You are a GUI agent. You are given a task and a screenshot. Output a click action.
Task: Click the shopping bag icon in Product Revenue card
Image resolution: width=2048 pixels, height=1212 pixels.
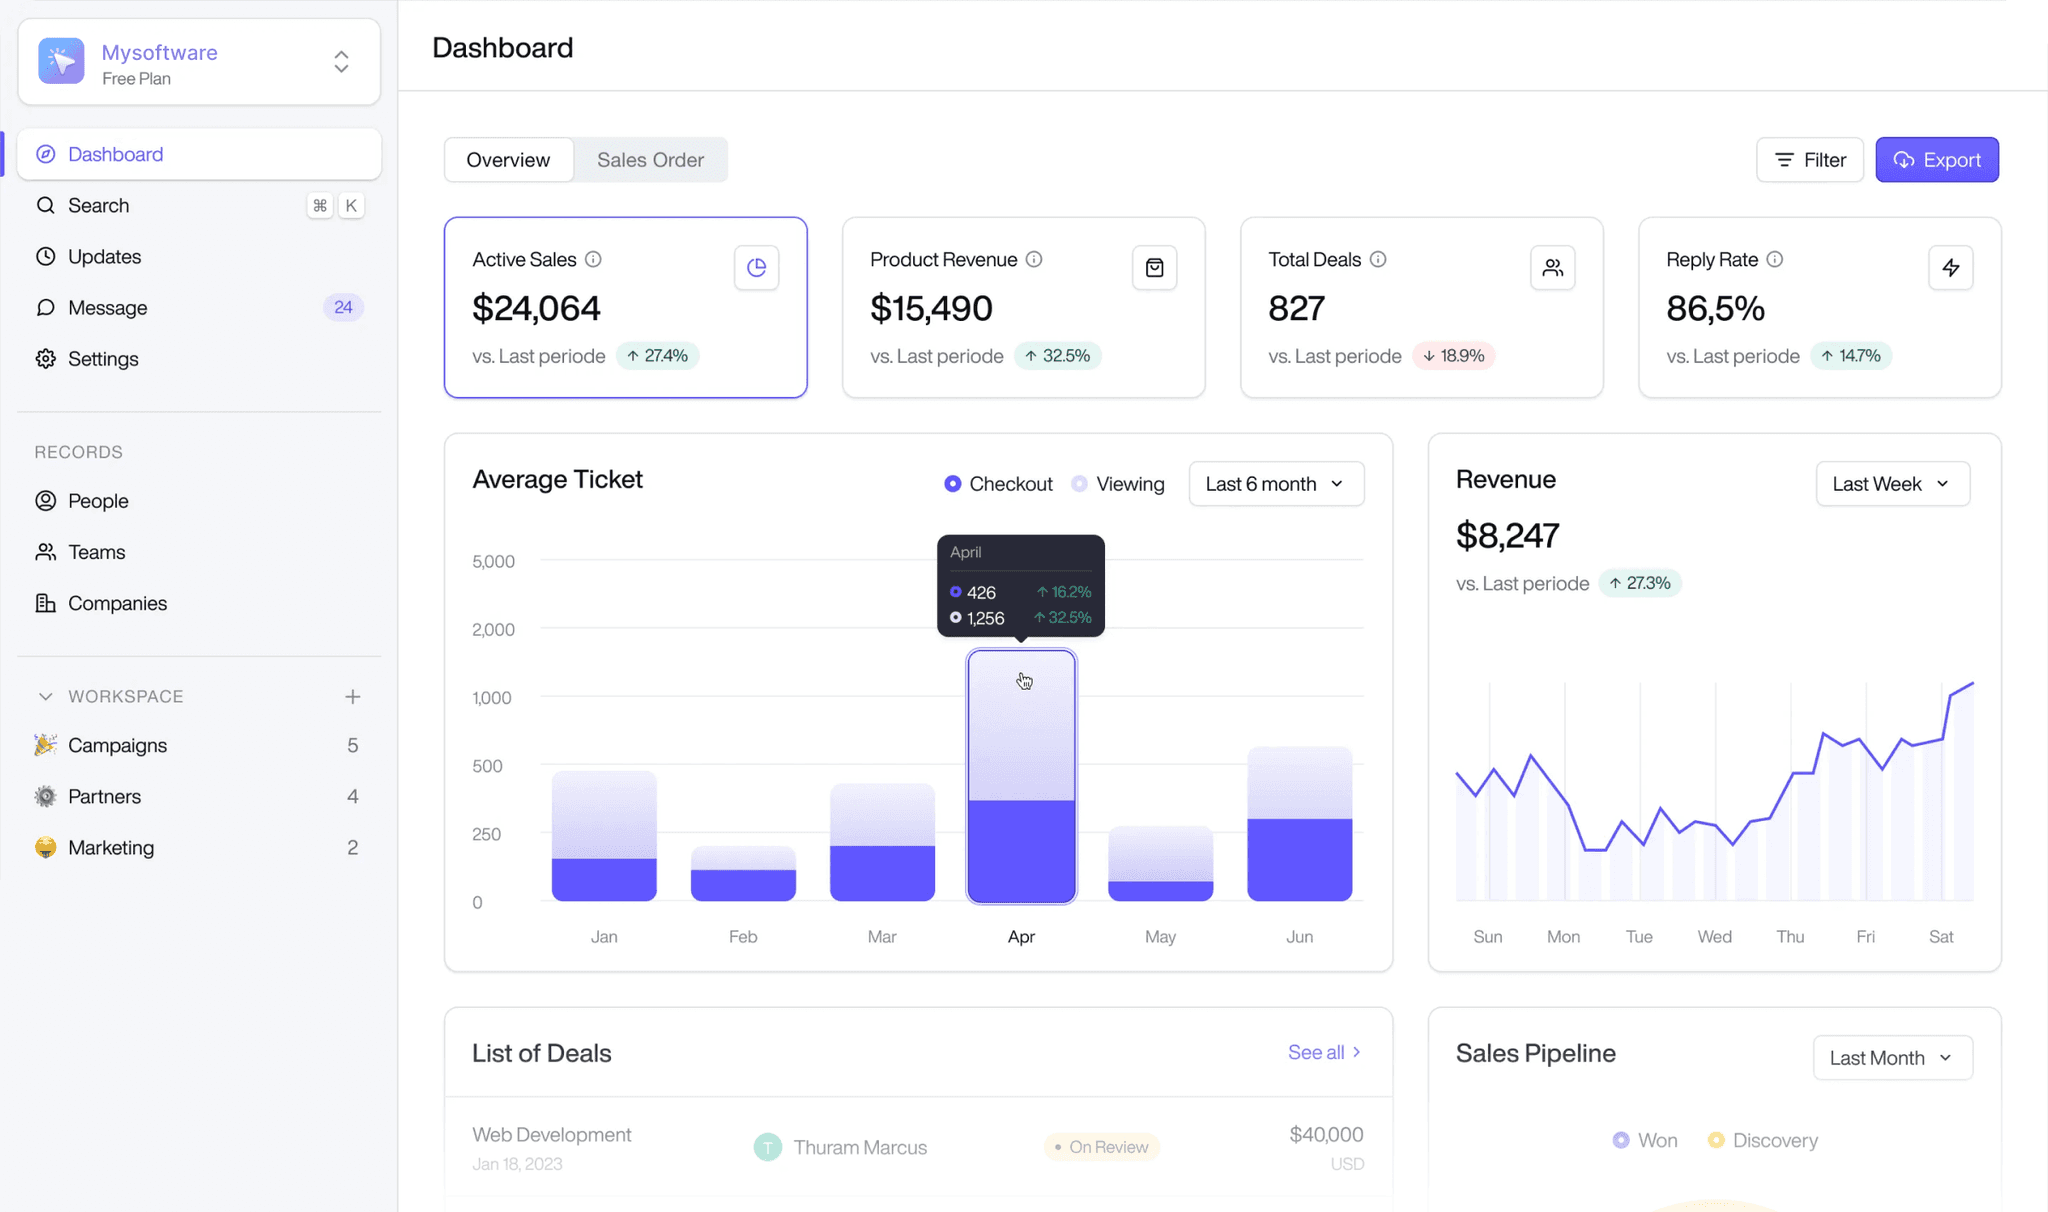click(x=1154, y=267)
